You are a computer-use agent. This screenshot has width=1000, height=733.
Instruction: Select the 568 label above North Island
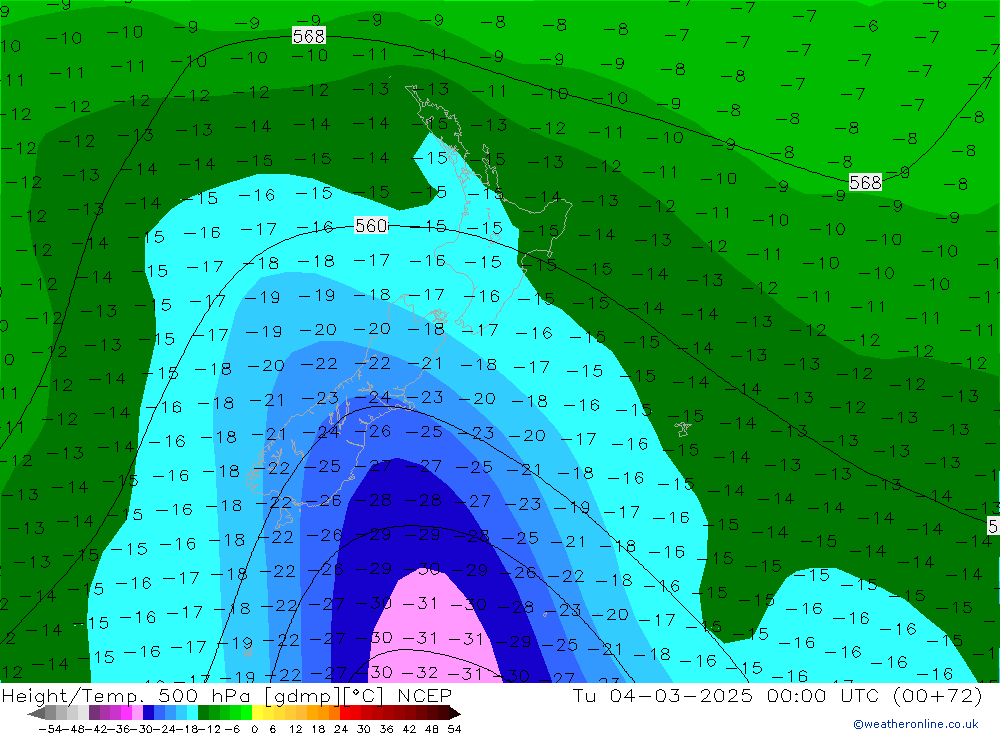[309, 36]
